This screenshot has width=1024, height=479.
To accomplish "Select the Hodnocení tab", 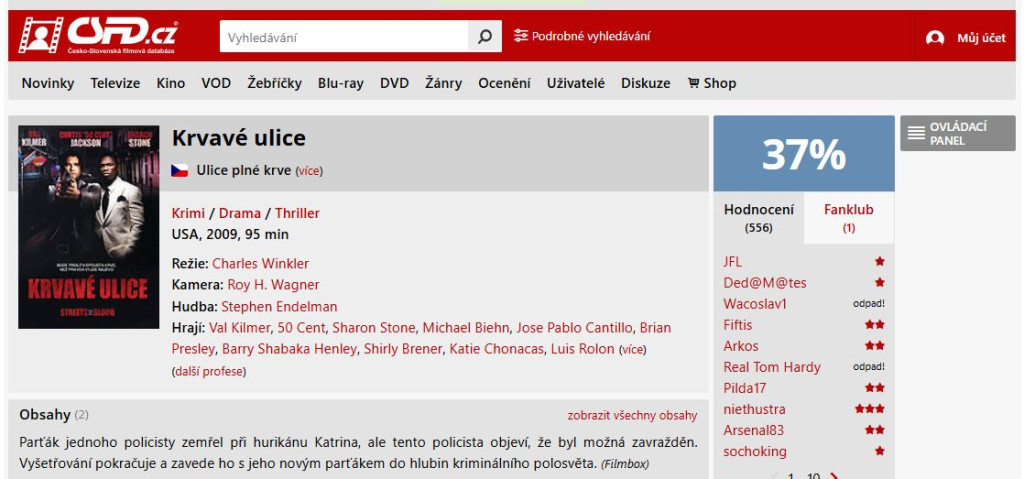I will point(759,218).
